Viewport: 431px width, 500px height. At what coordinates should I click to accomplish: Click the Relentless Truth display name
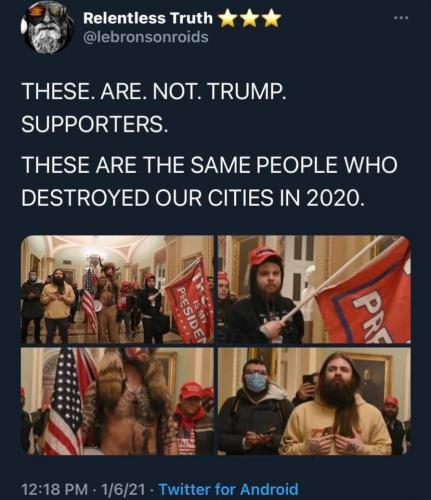point(148,18)
